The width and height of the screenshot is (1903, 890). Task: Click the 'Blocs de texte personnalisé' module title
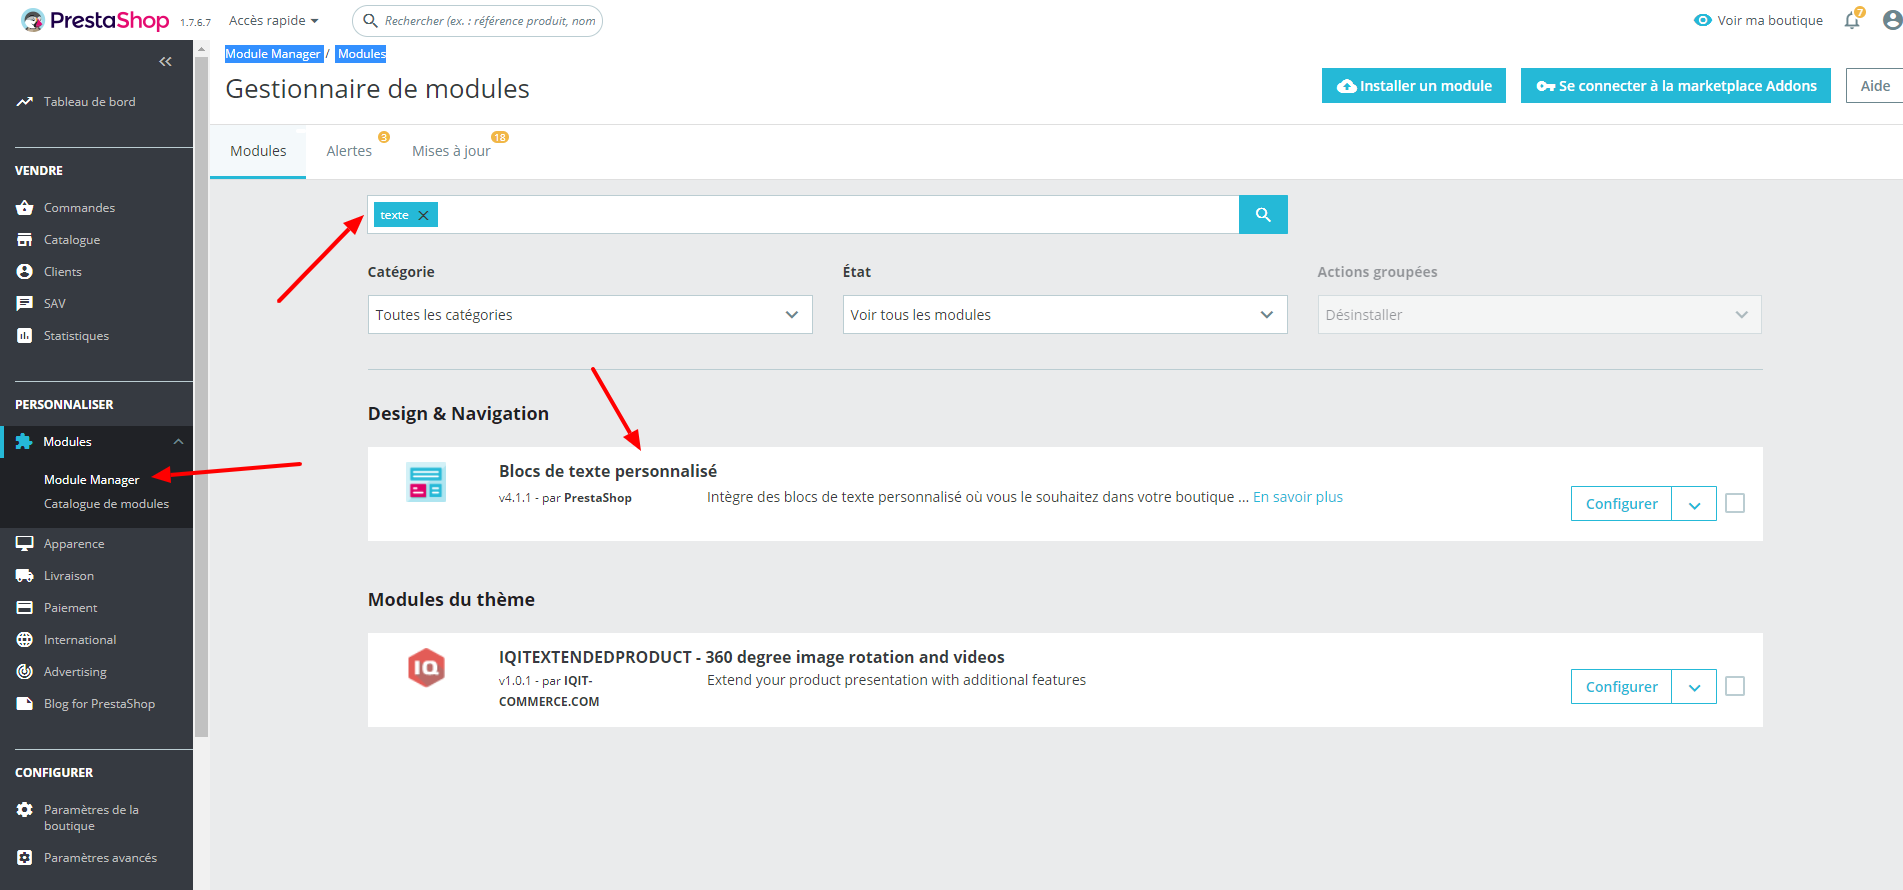click(608, 471)
